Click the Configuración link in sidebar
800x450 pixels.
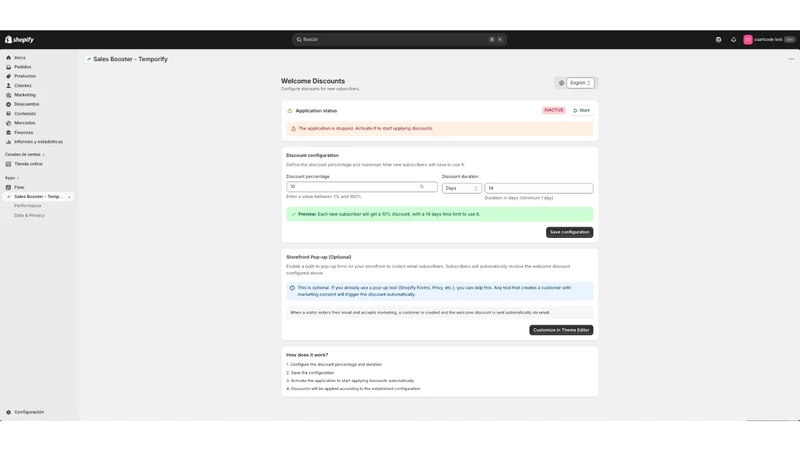(29, 412)
